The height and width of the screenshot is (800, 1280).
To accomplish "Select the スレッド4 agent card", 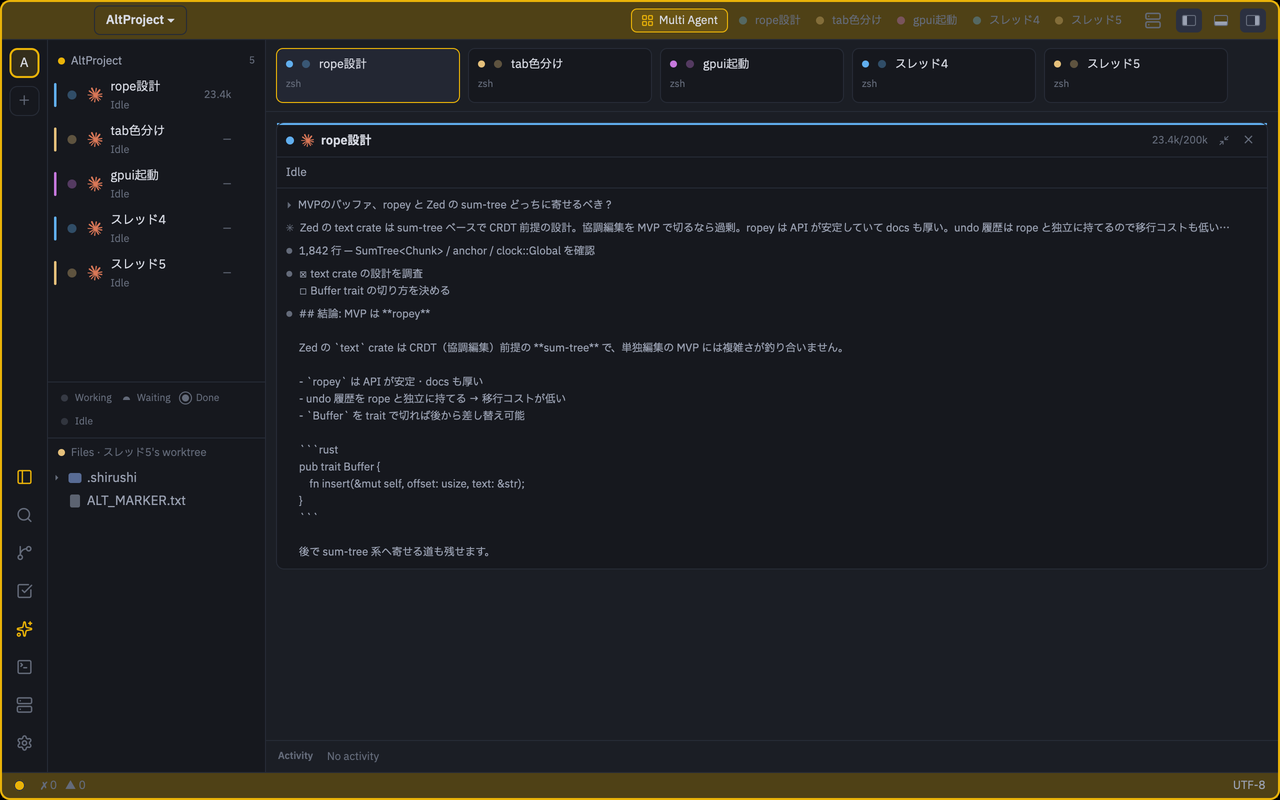I will click(944, 75).
